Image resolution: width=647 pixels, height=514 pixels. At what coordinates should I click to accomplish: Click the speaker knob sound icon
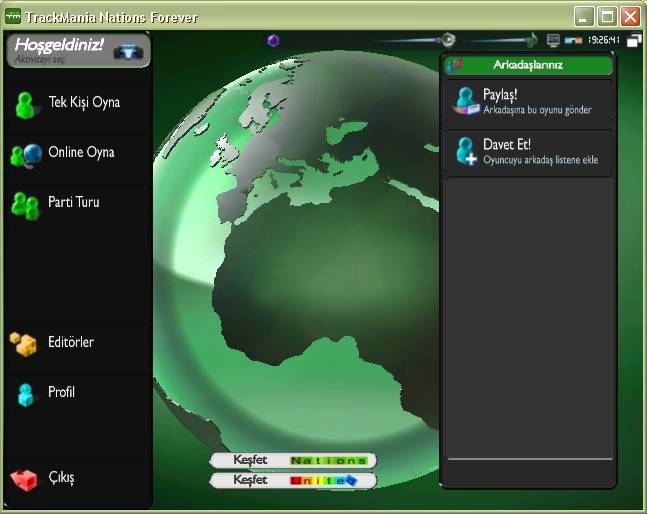pyautogui.click(x=449, y=40)
